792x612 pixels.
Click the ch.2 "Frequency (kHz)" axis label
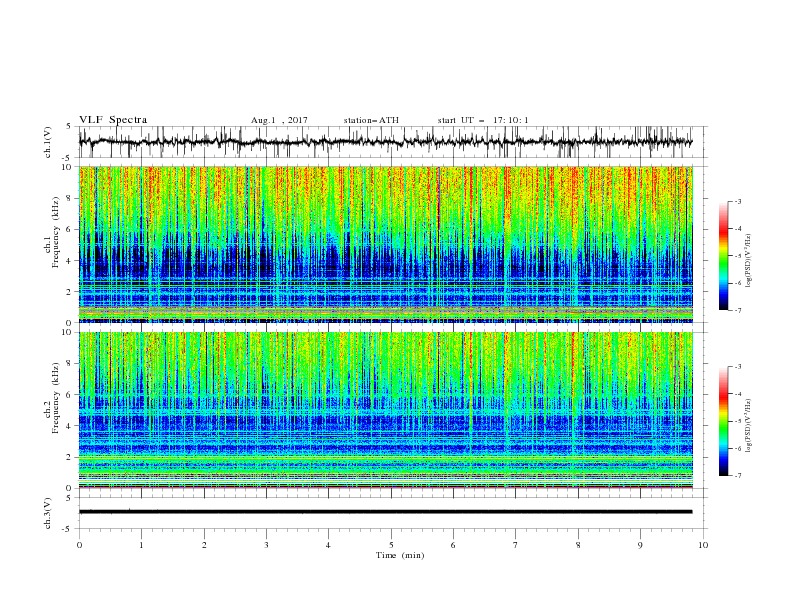pos(56,397)
